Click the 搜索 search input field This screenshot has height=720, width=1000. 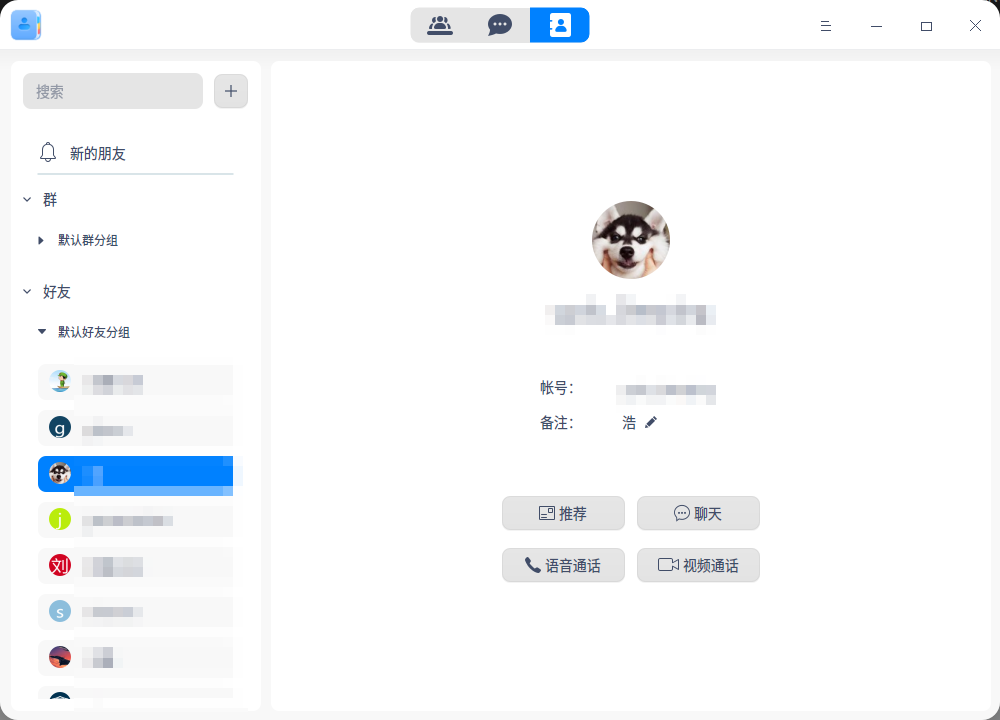tap(112, 90)
